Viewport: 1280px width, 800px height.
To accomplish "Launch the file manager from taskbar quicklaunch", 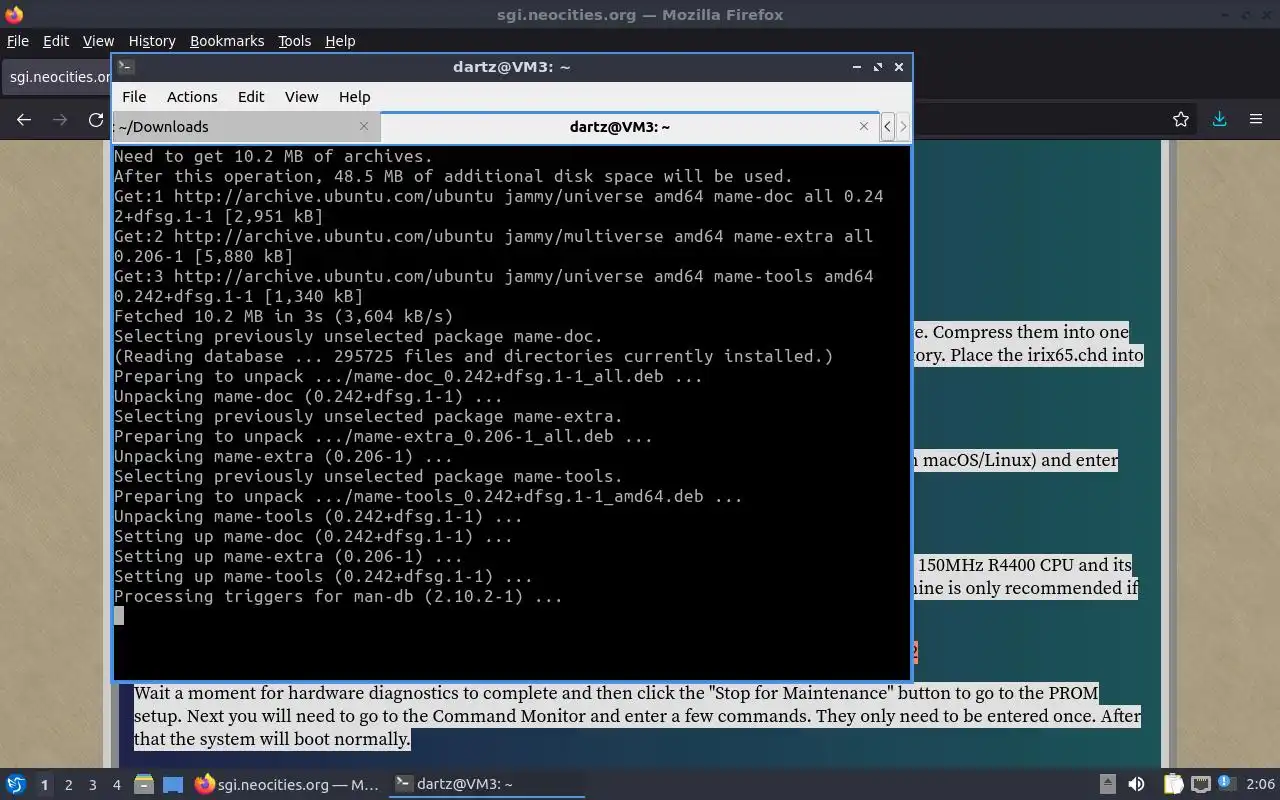I will [144, 785].
